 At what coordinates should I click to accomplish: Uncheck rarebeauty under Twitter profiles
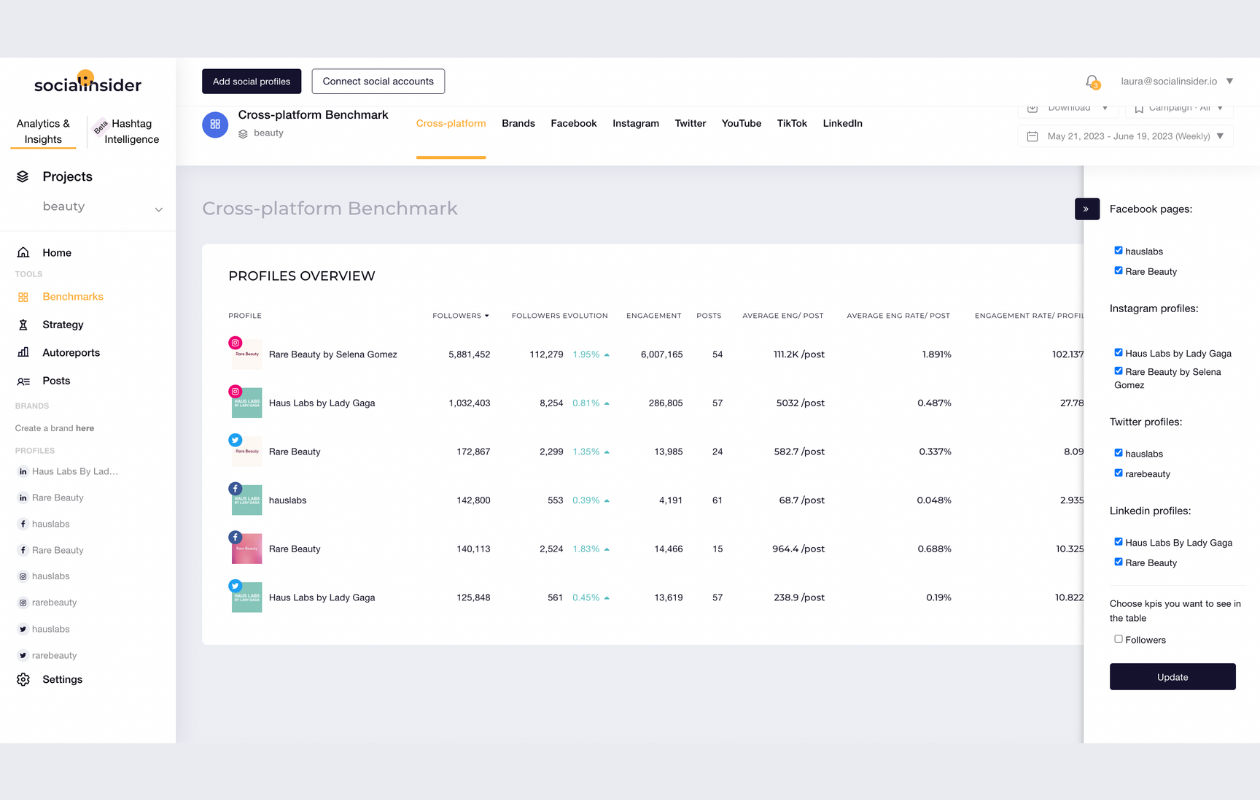tap(1118, 473)
